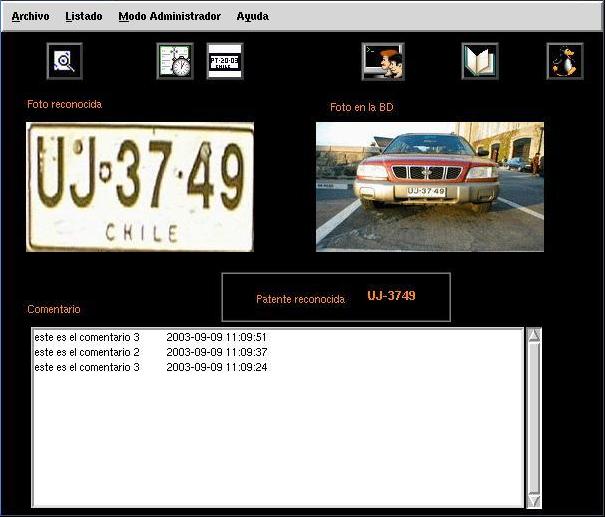Click the 'Foto en la BD' label

(x=362, y=107)
